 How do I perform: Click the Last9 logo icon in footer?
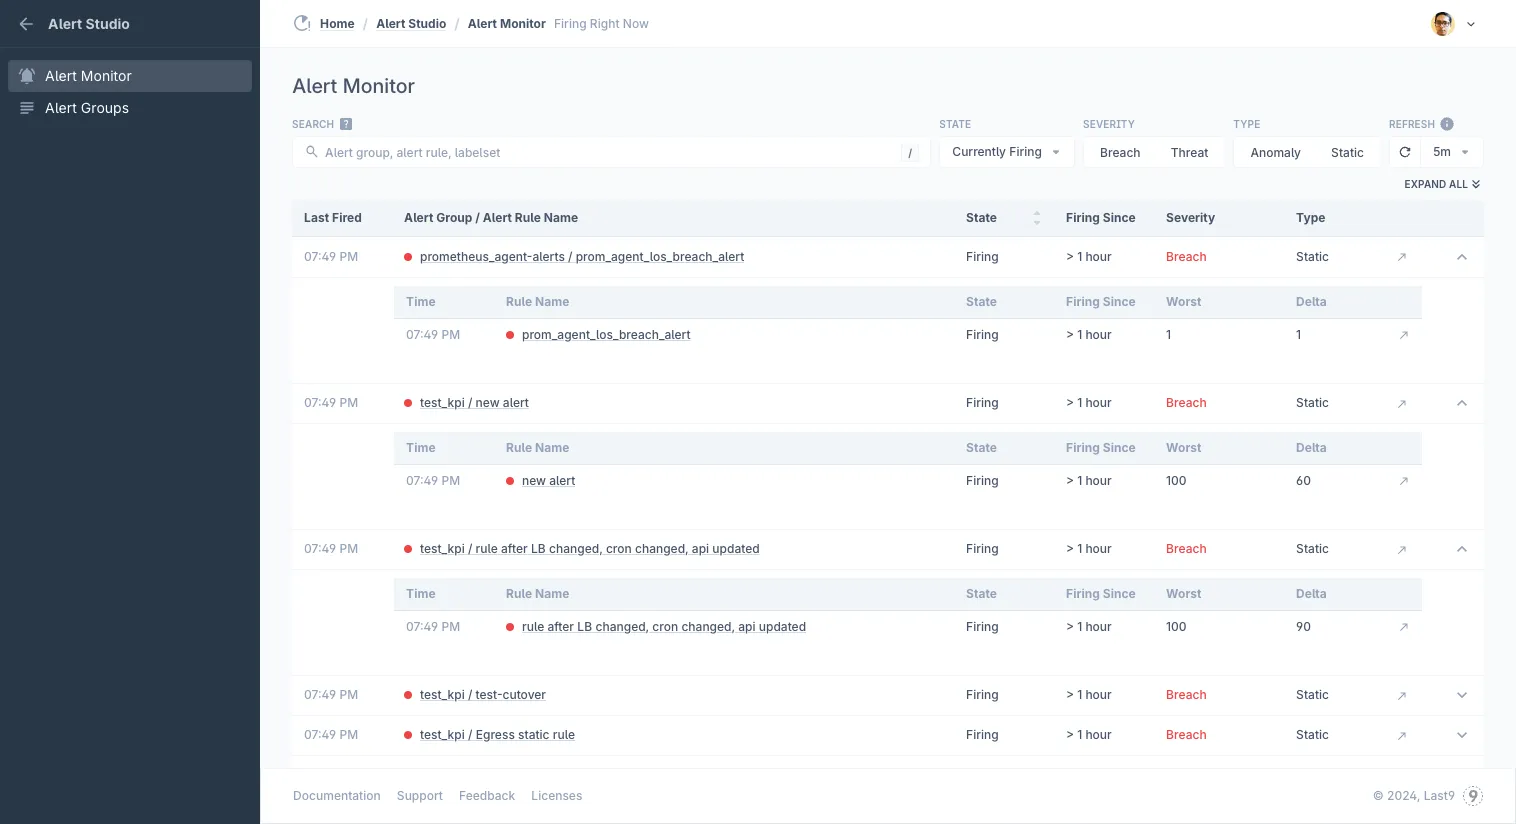1473,796
